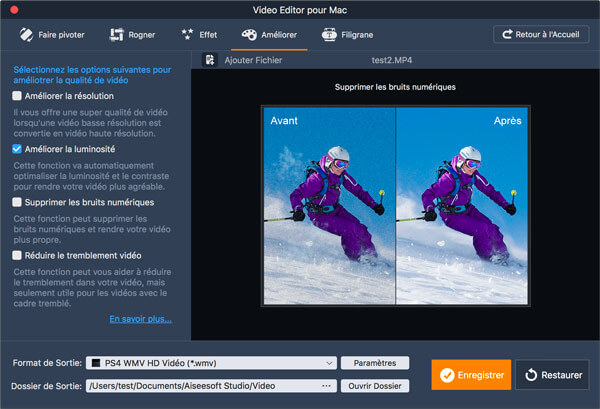
Task: Click the 'Sélectionnez les options suivantes' heading
Action: pyautogui.click(x=92, y=75)
